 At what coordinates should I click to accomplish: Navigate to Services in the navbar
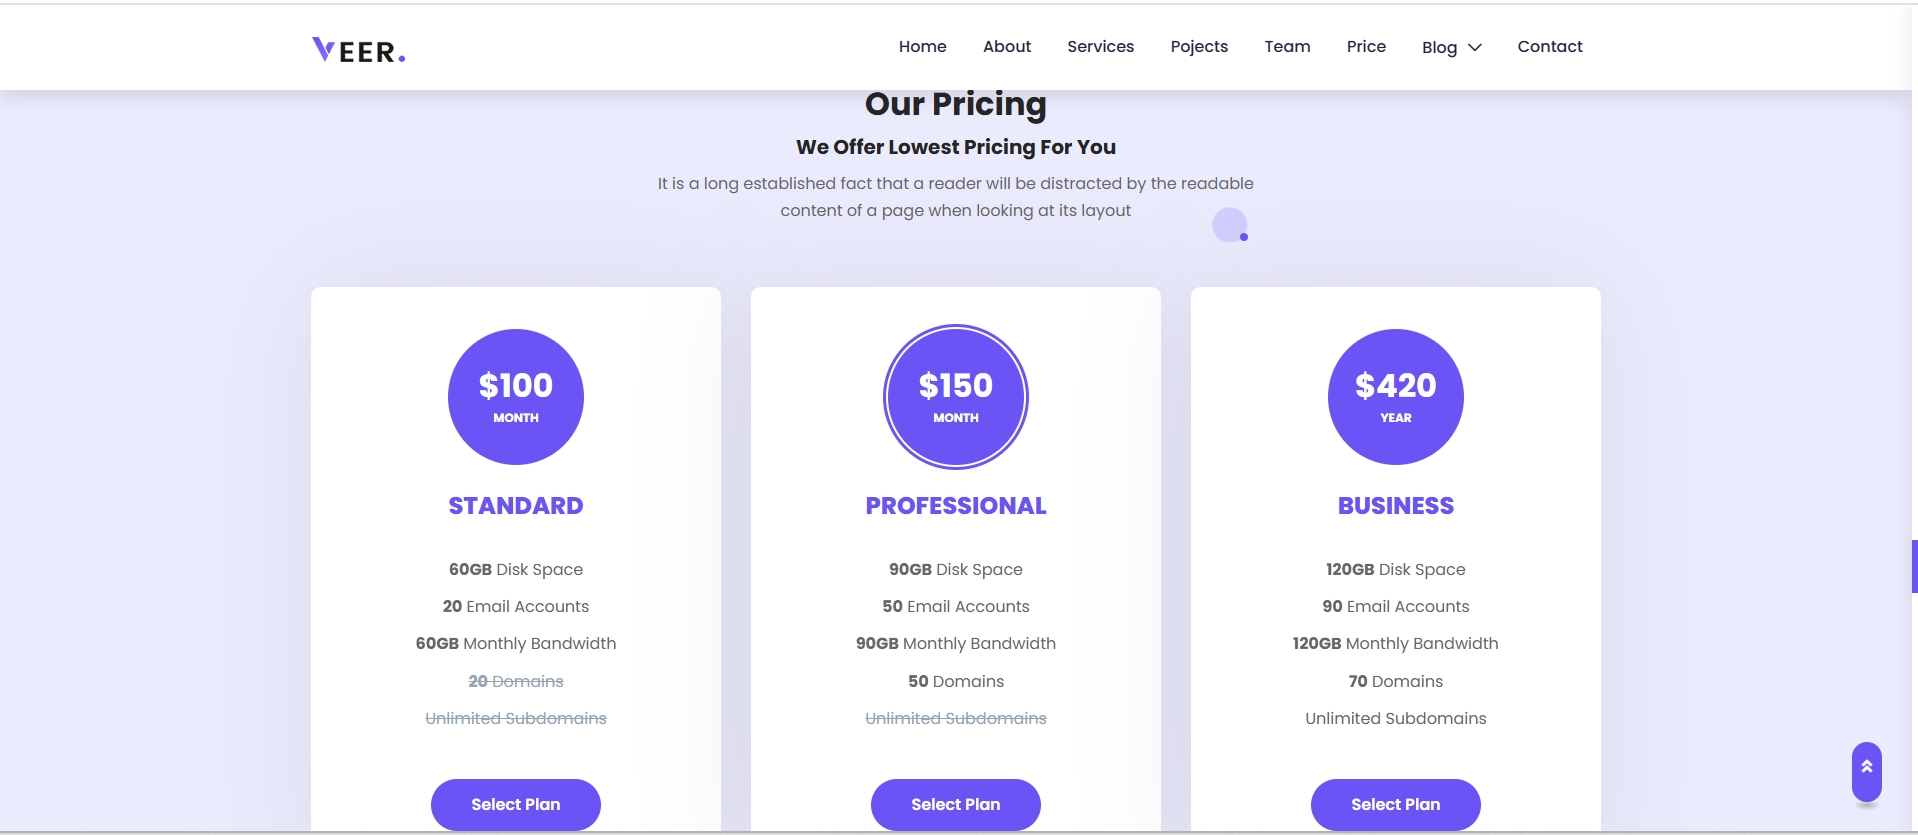[1100, 46]
